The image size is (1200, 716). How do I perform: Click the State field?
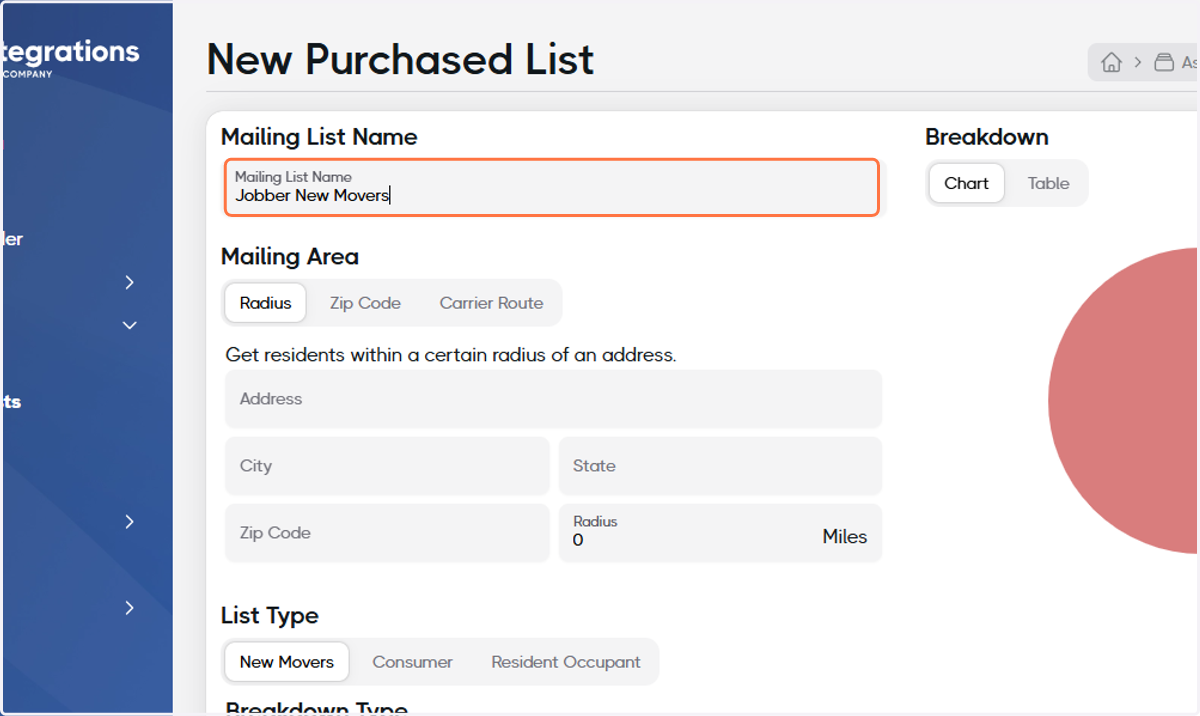tap(720, 466)
